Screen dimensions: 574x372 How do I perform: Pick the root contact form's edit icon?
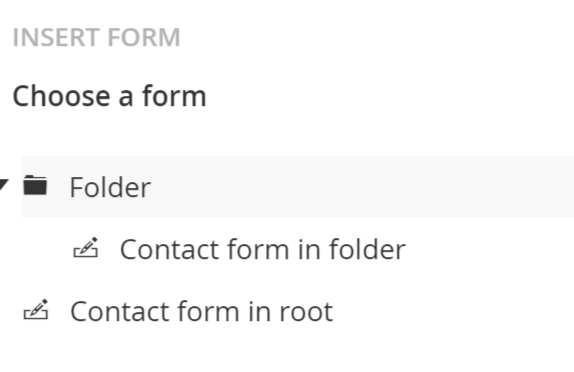pos(36,310)
